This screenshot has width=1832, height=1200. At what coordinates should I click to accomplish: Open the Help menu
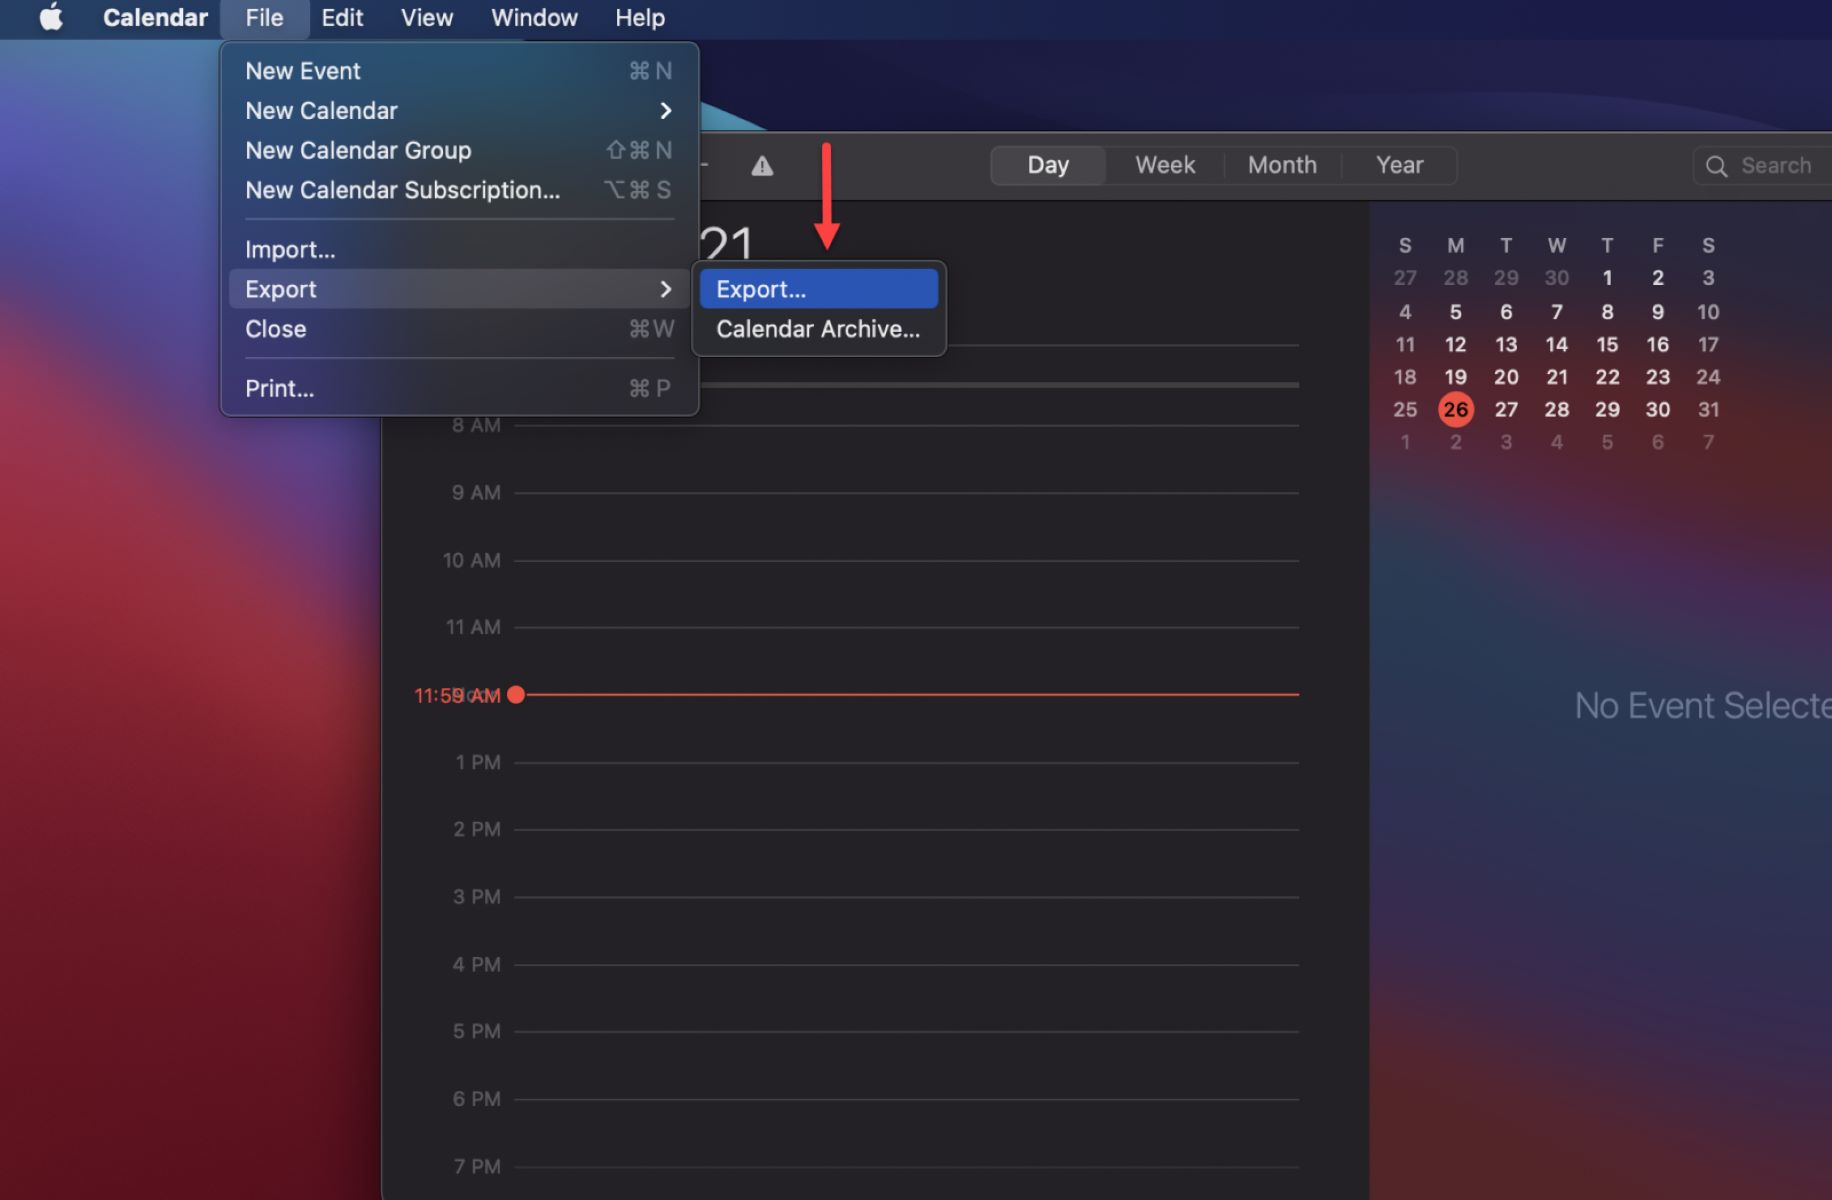click(x=640, y=18)
